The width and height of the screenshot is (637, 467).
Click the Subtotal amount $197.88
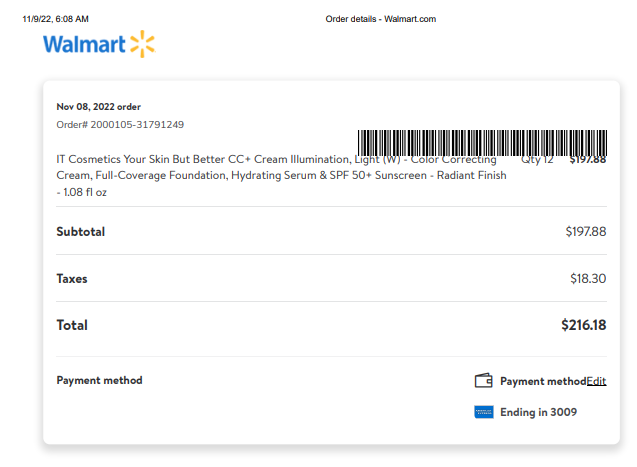click(586, 231)
